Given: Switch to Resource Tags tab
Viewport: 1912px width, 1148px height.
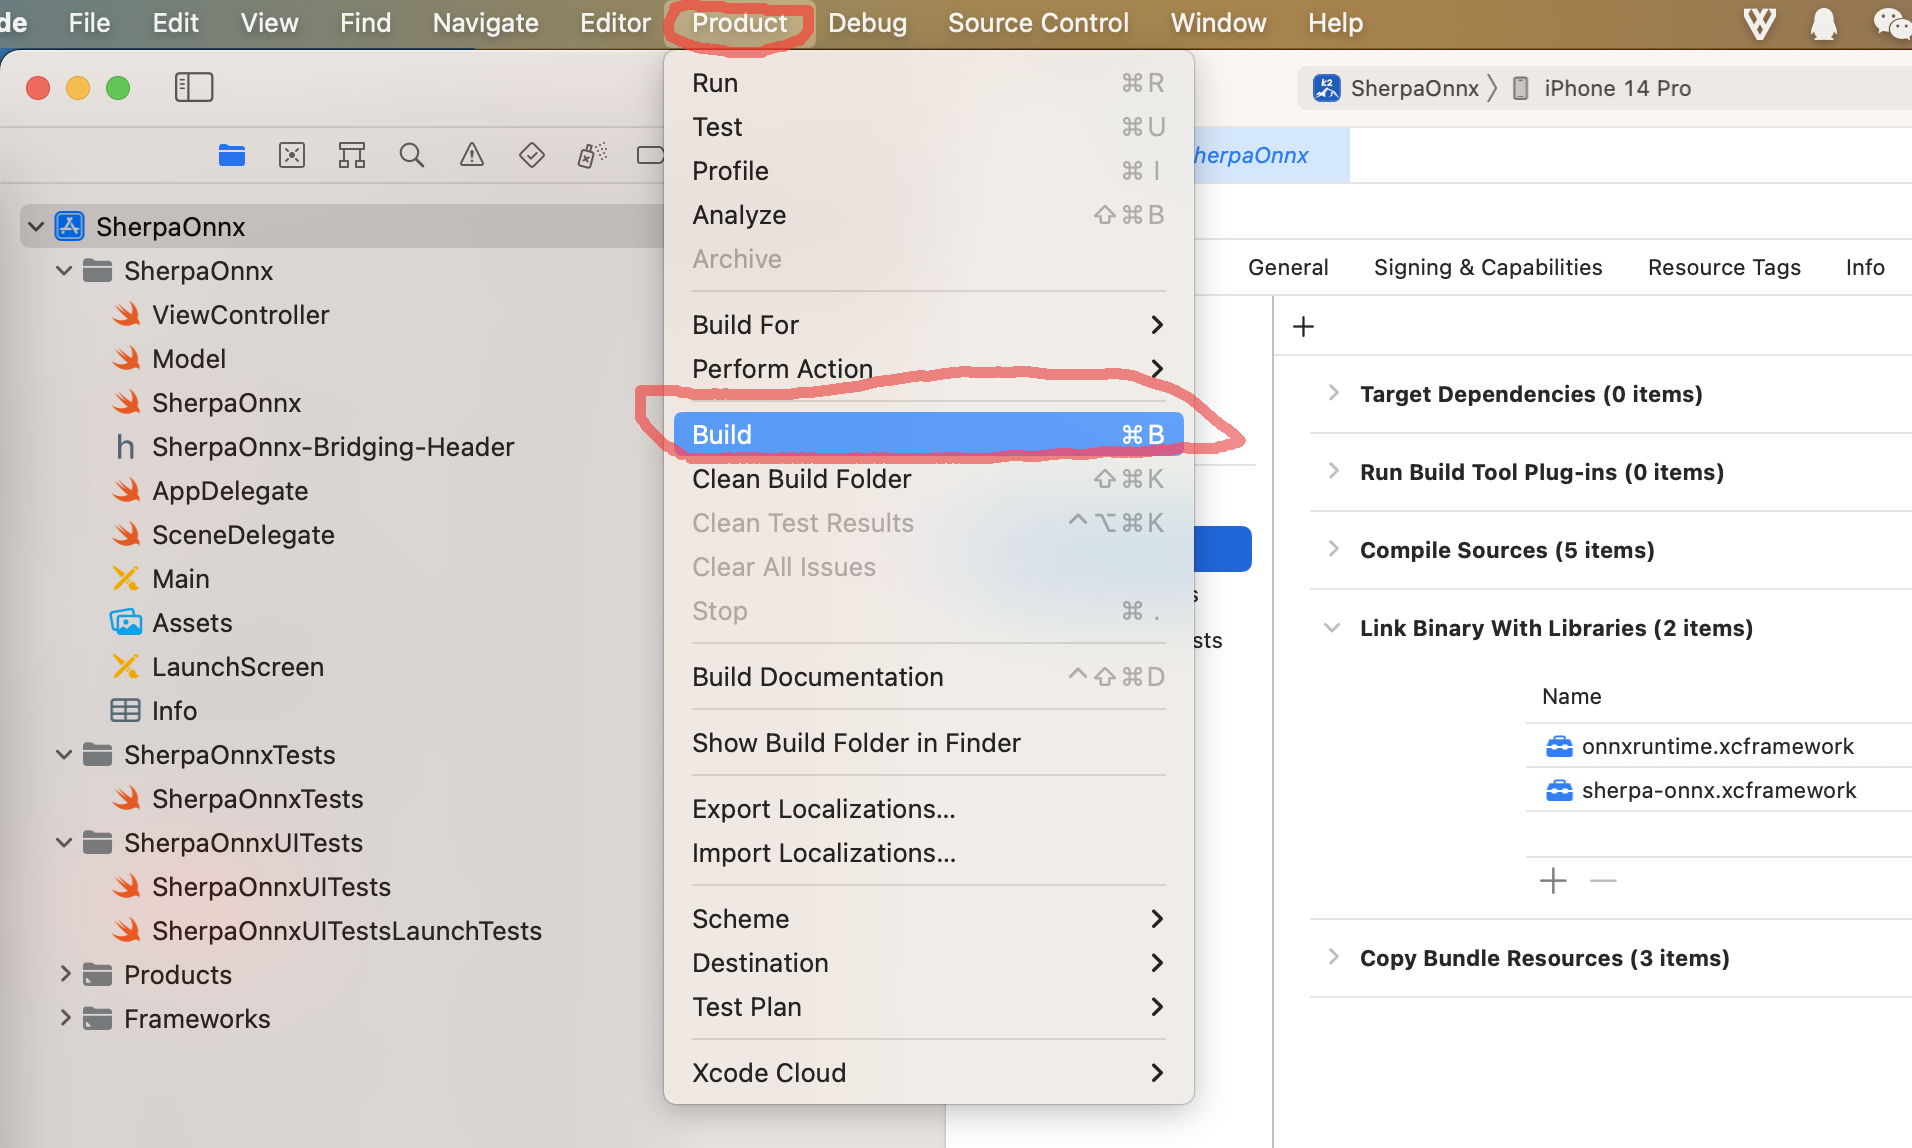Looking at the screenshot, I should click(x=1724, y=267).
